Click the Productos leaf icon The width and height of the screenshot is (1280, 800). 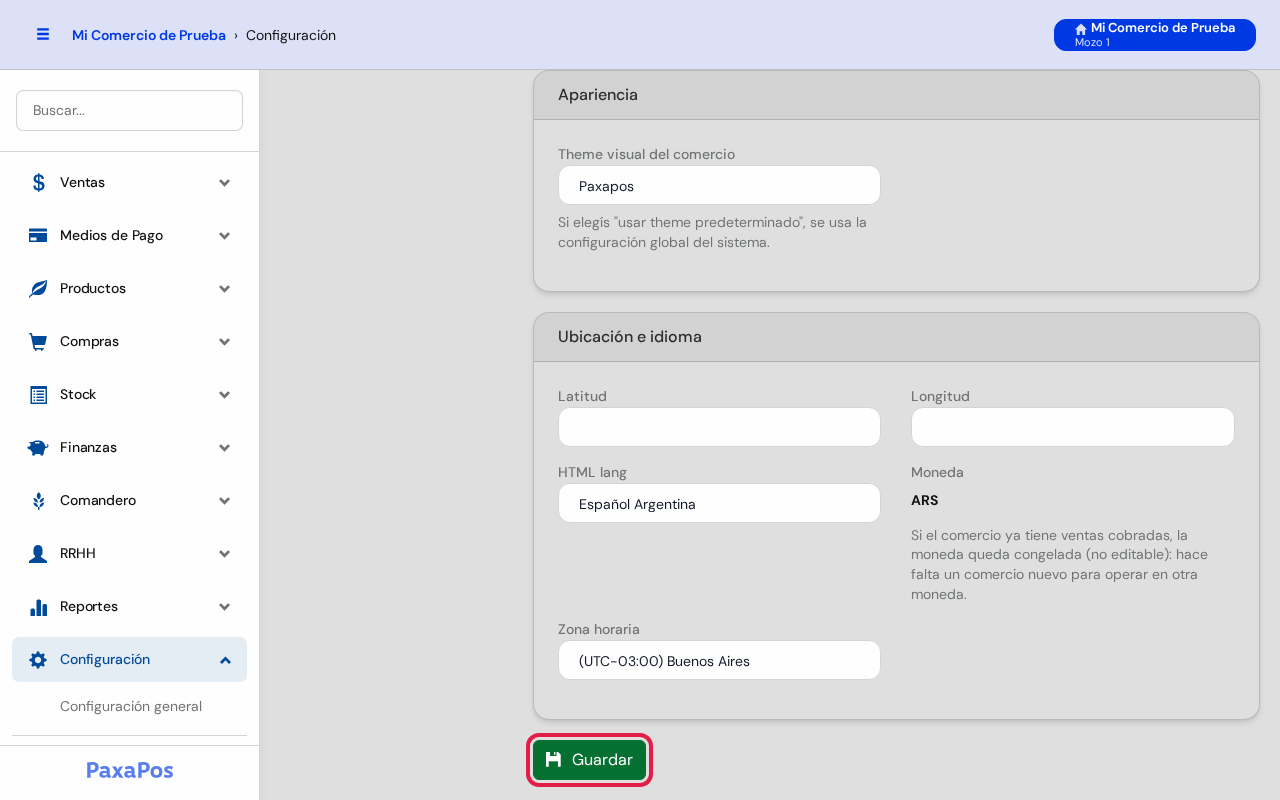(x=38, y=289)
